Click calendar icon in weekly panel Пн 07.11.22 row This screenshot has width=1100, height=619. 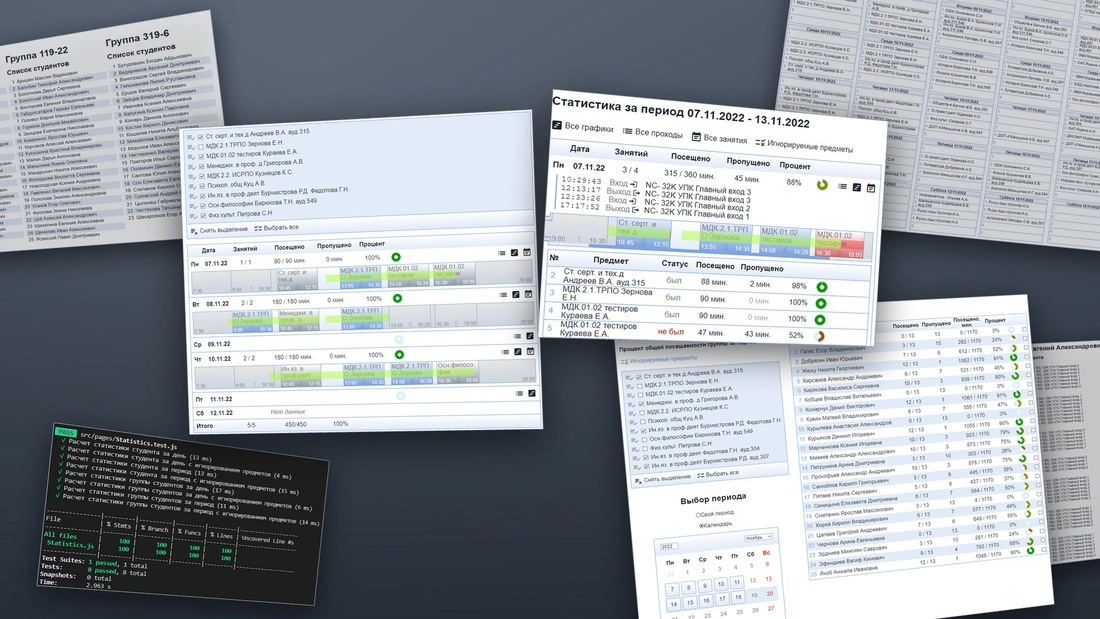pyautogui.click(x=527, y=252)
